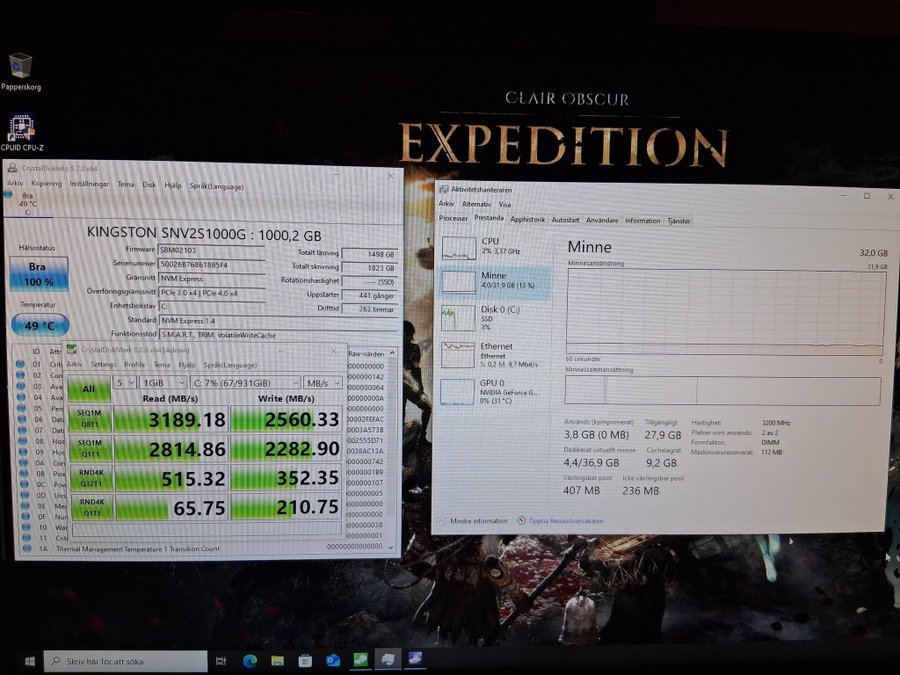Image resolution: width=900 pixels, height=675 pixels.
Task: Open the test count dropdown showing 5
Action: (x=125, y=382)
